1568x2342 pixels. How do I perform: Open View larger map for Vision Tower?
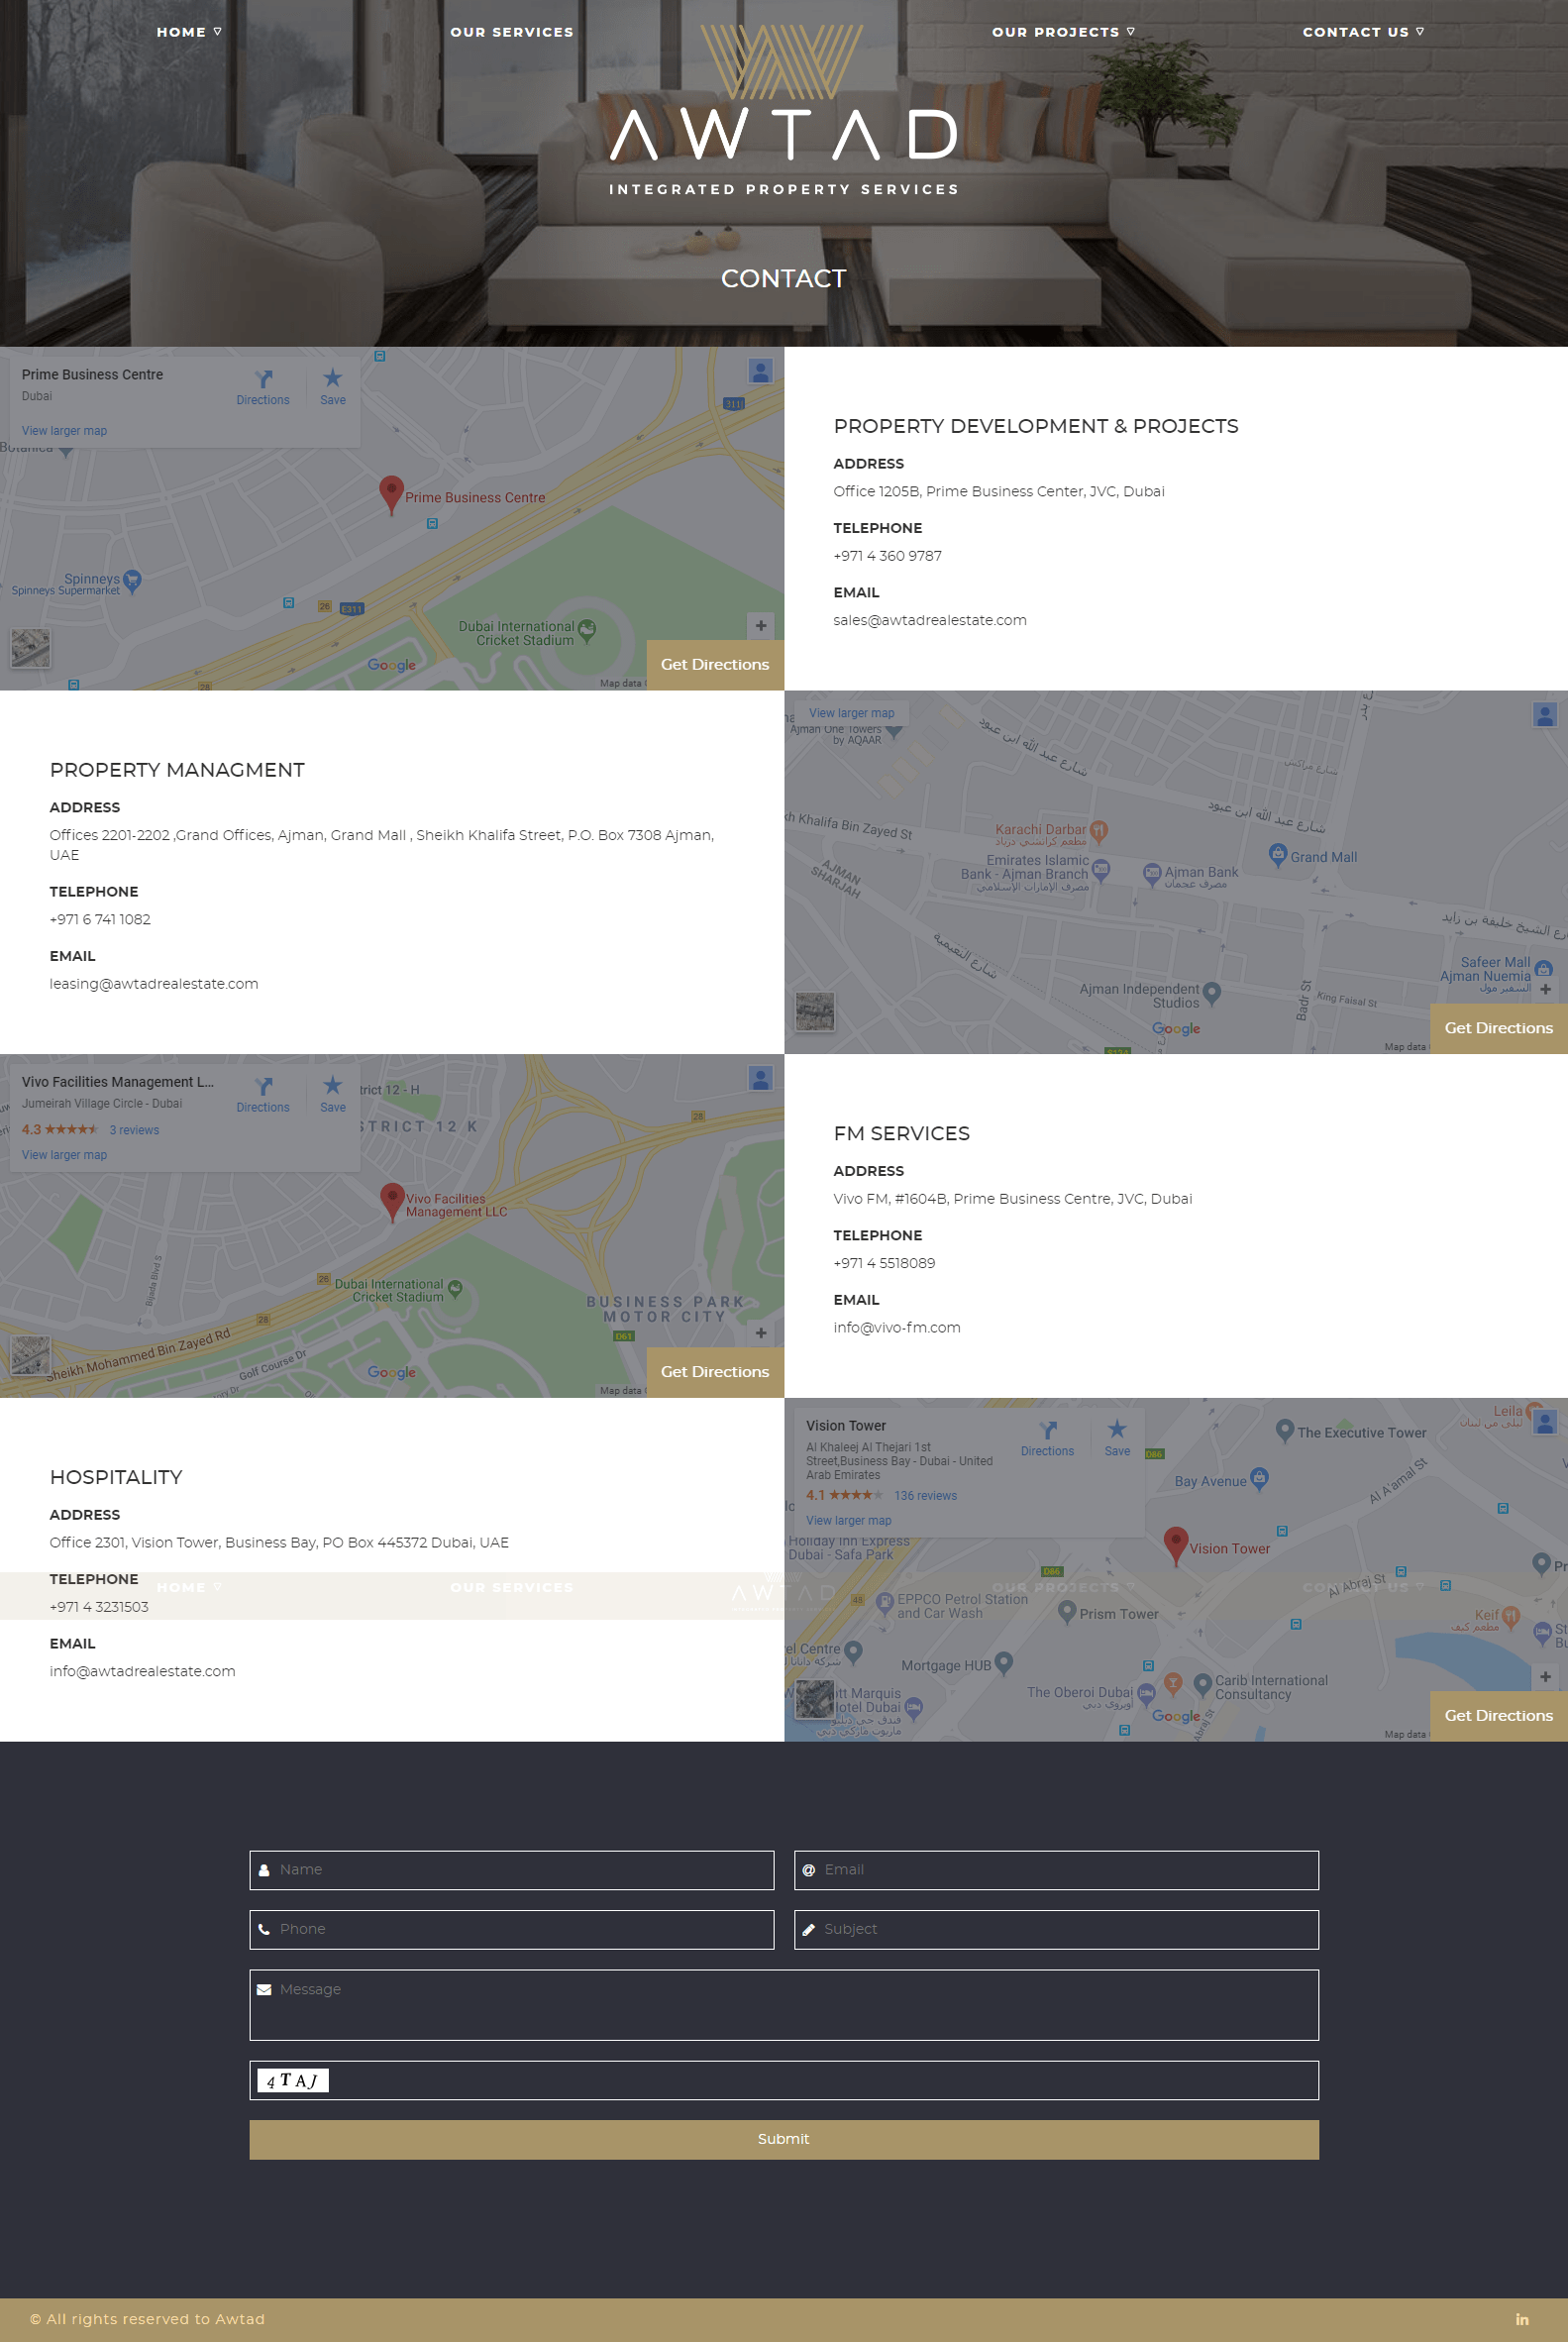(x=848, y=1521)
